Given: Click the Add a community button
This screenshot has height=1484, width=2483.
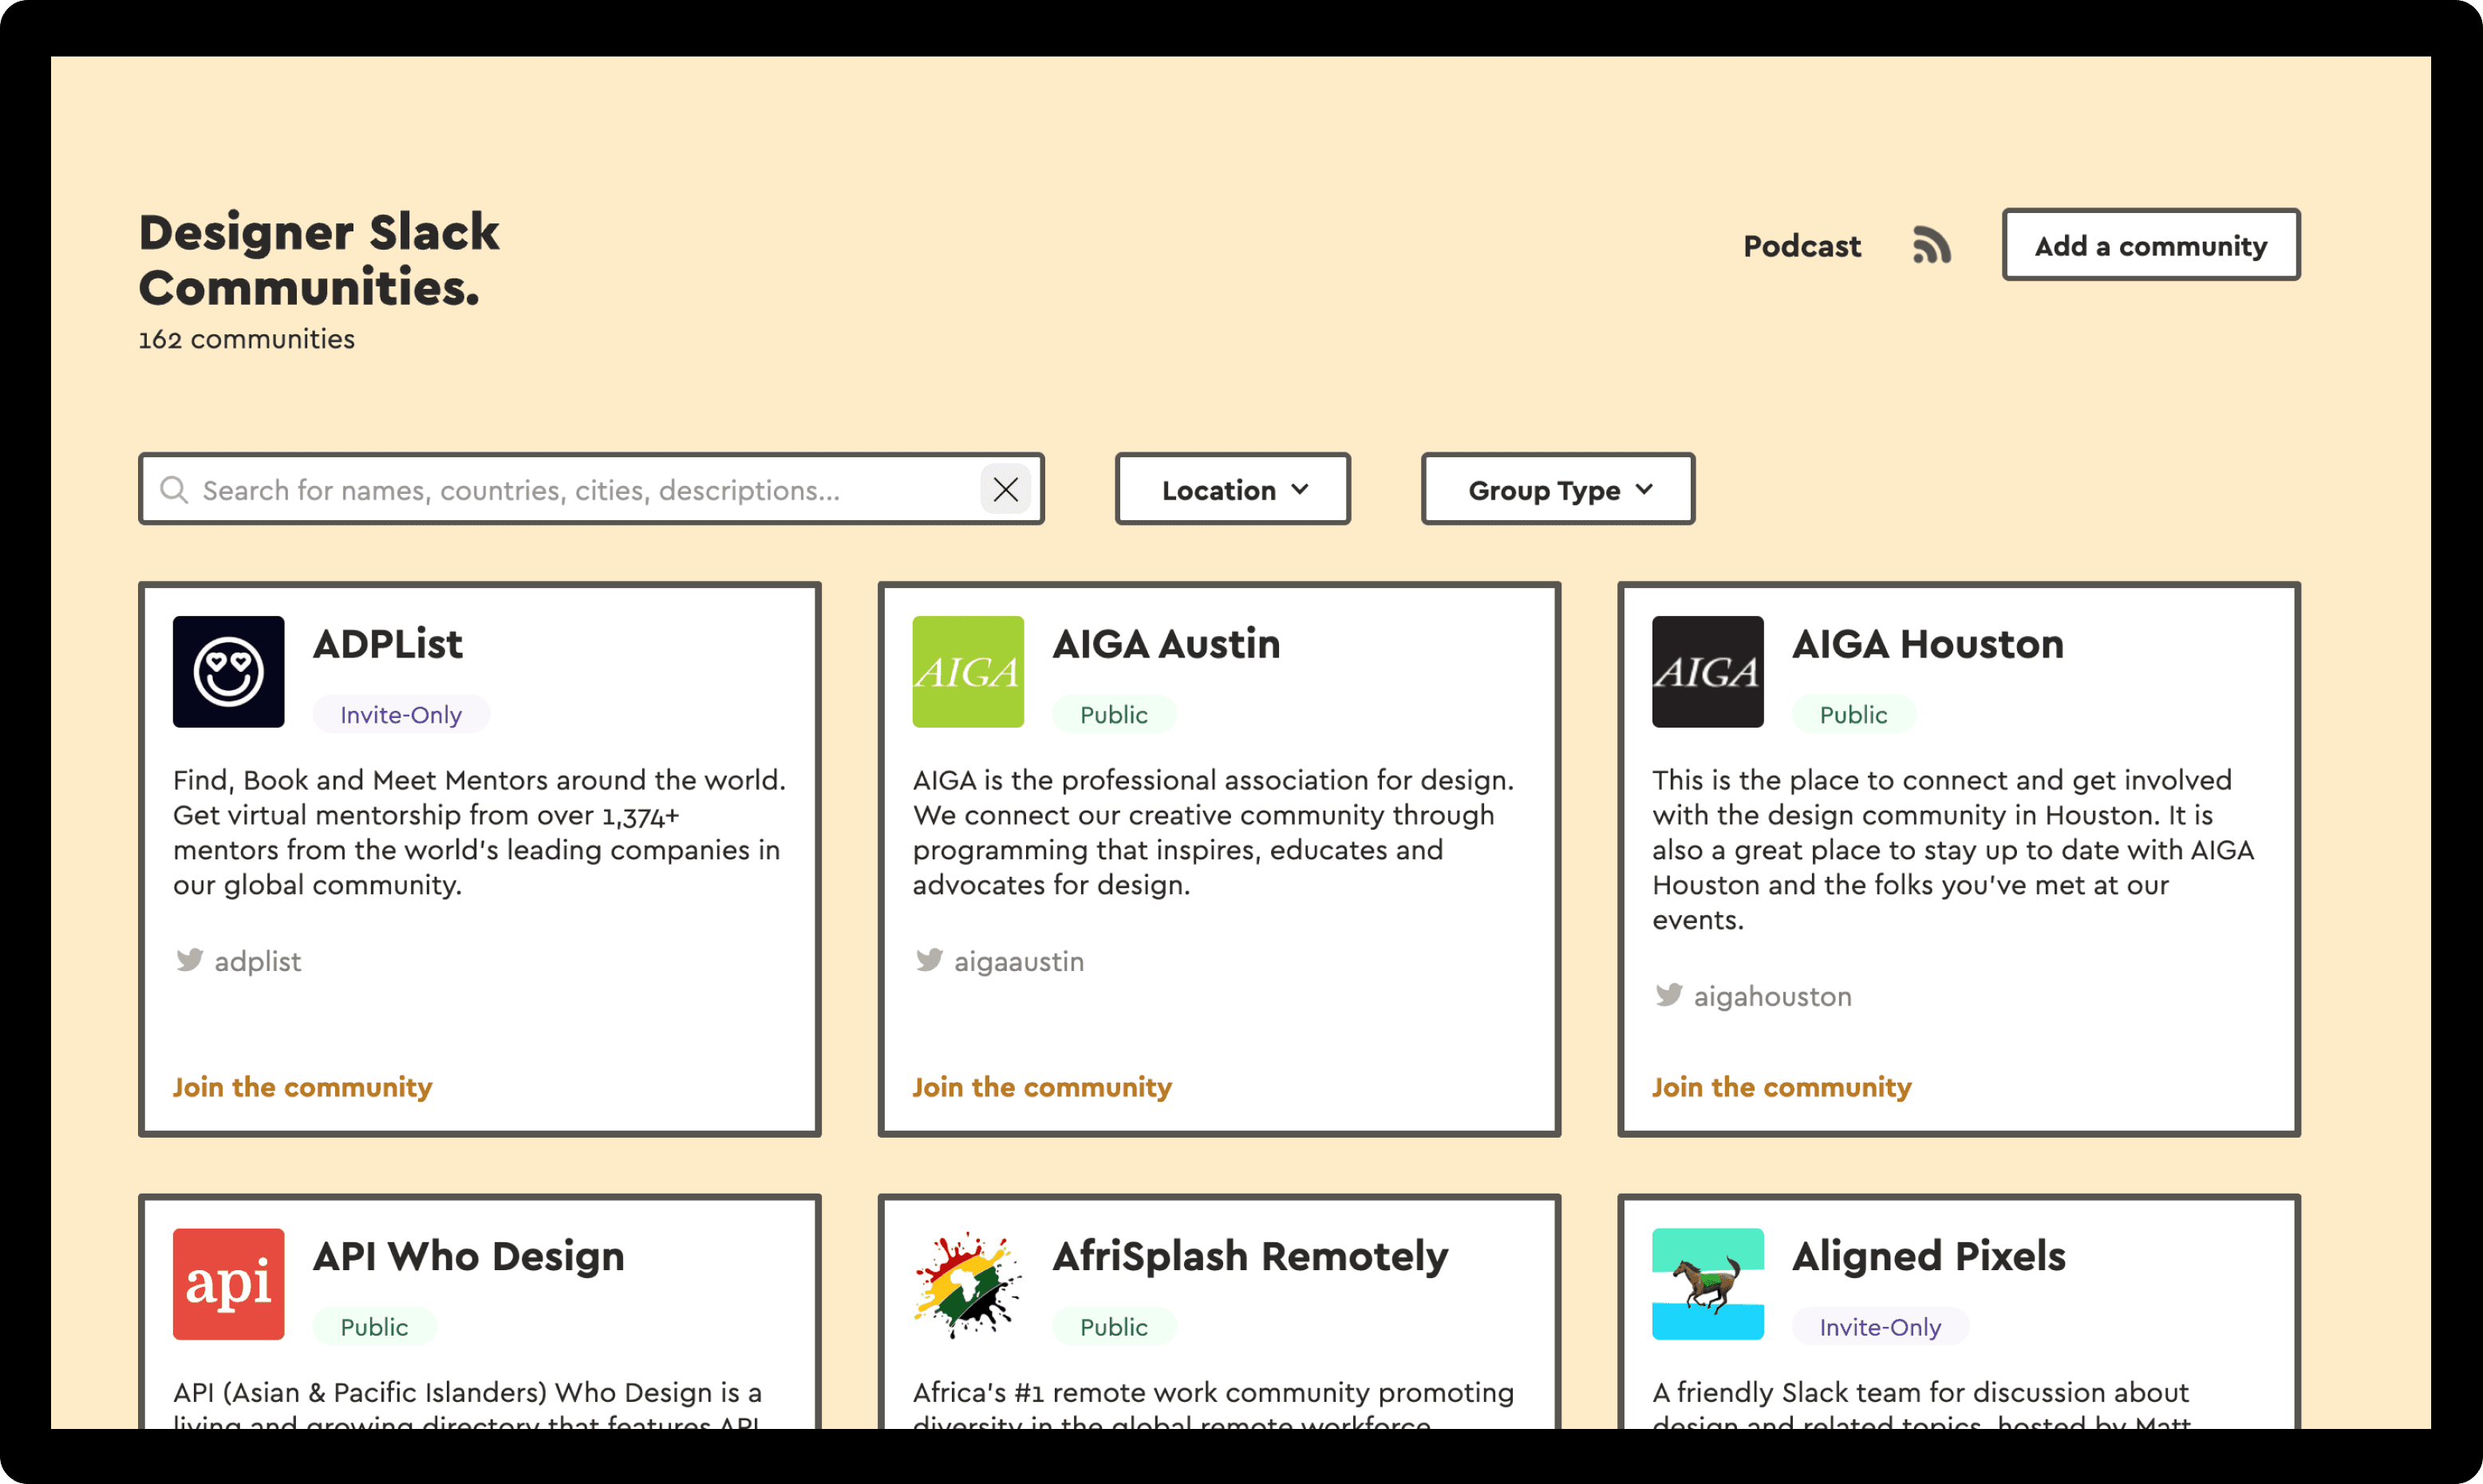Looking at the screenshot, I should point(2151,245).
